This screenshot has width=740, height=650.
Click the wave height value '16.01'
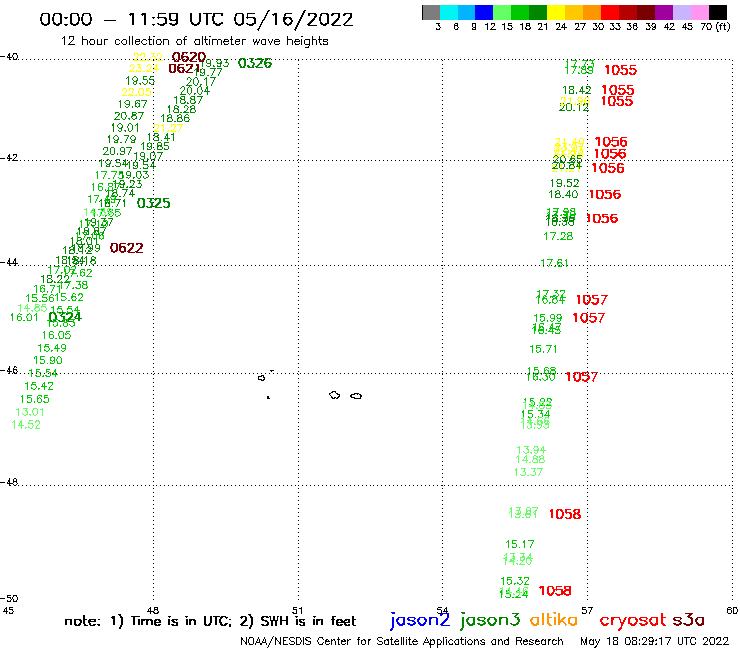(24, 317)
